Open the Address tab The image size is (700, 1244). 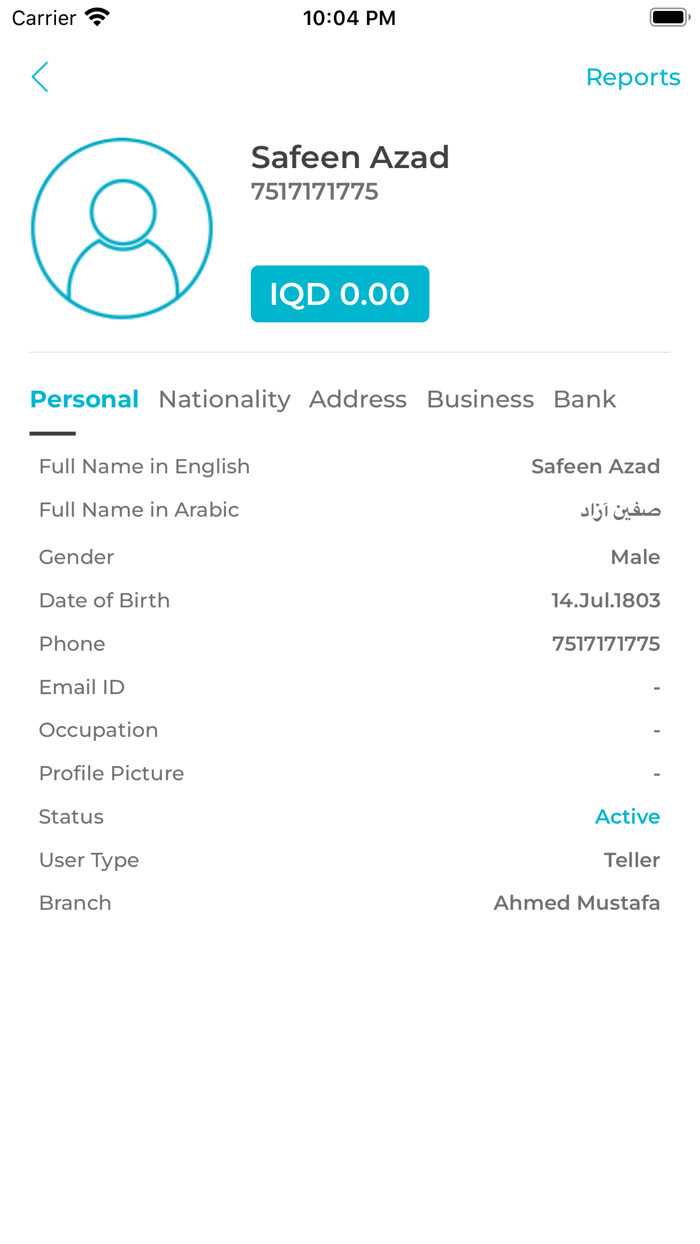coord(357,399)
